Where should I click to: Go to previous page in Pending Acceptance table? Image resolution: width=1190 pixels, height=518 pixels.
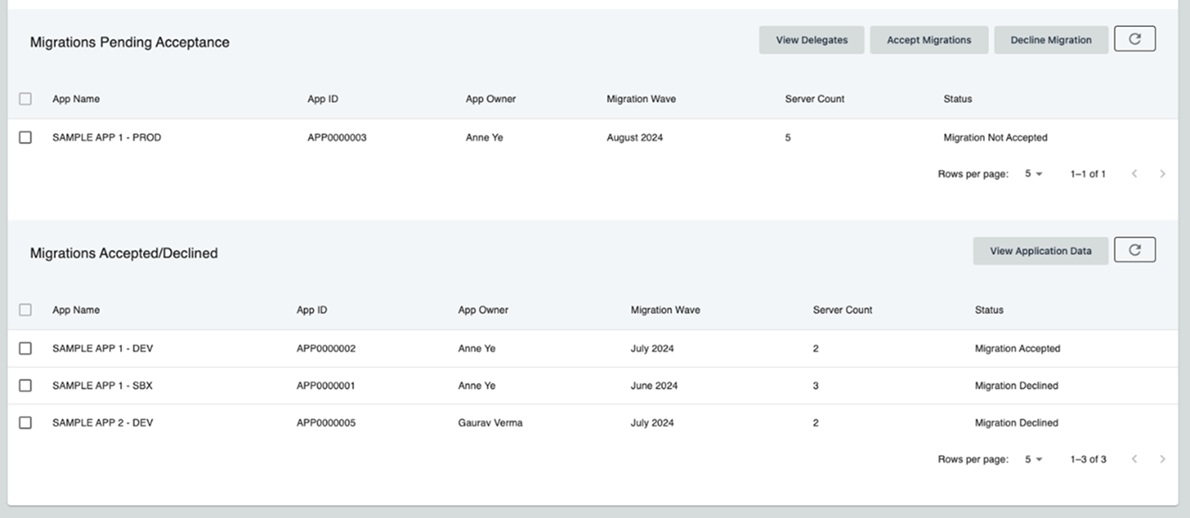coord(1135,174)
